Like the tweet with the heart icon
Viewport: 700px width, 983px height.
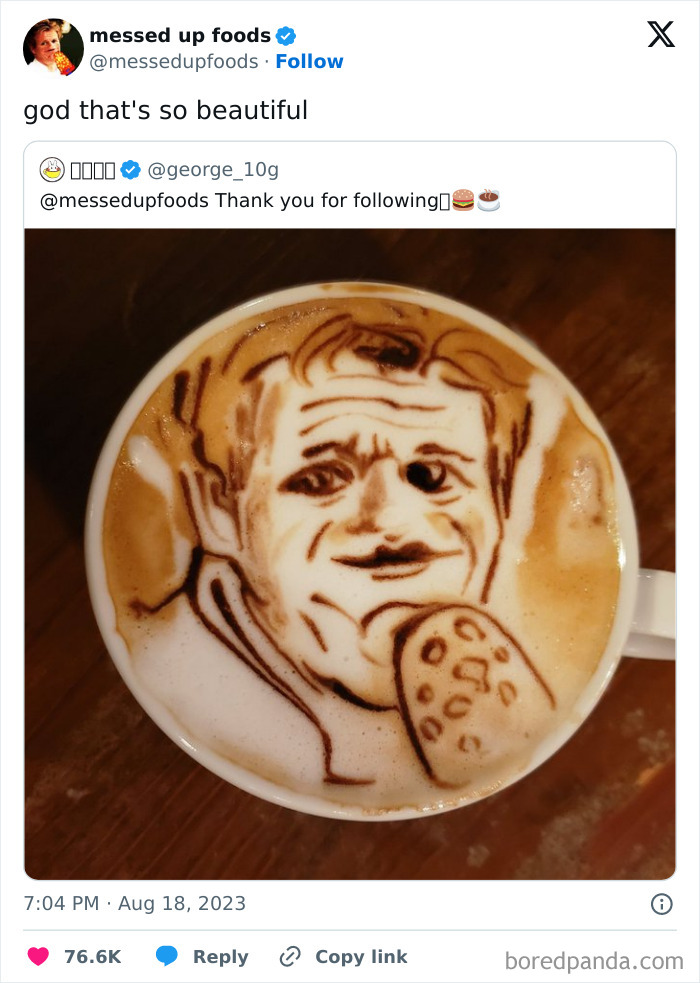[38, 956]
